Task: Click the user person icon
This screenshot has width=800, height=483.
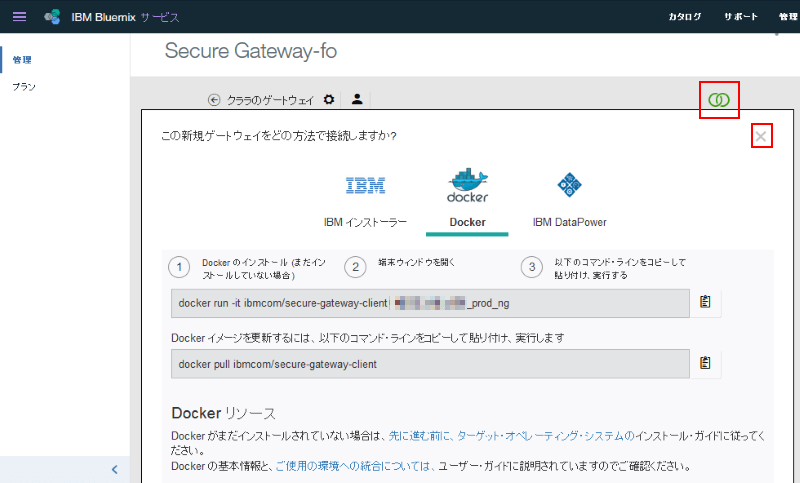Action: [357, 99]
